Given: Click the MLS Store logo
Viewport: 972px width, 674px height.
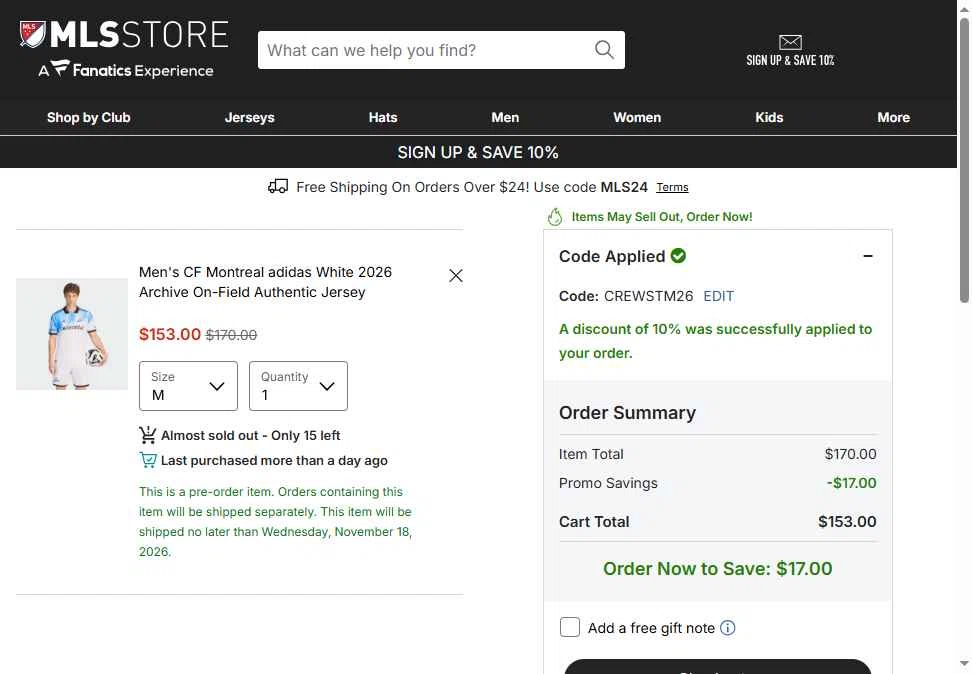Looking at the screenshot, I should tap(124, 34).
